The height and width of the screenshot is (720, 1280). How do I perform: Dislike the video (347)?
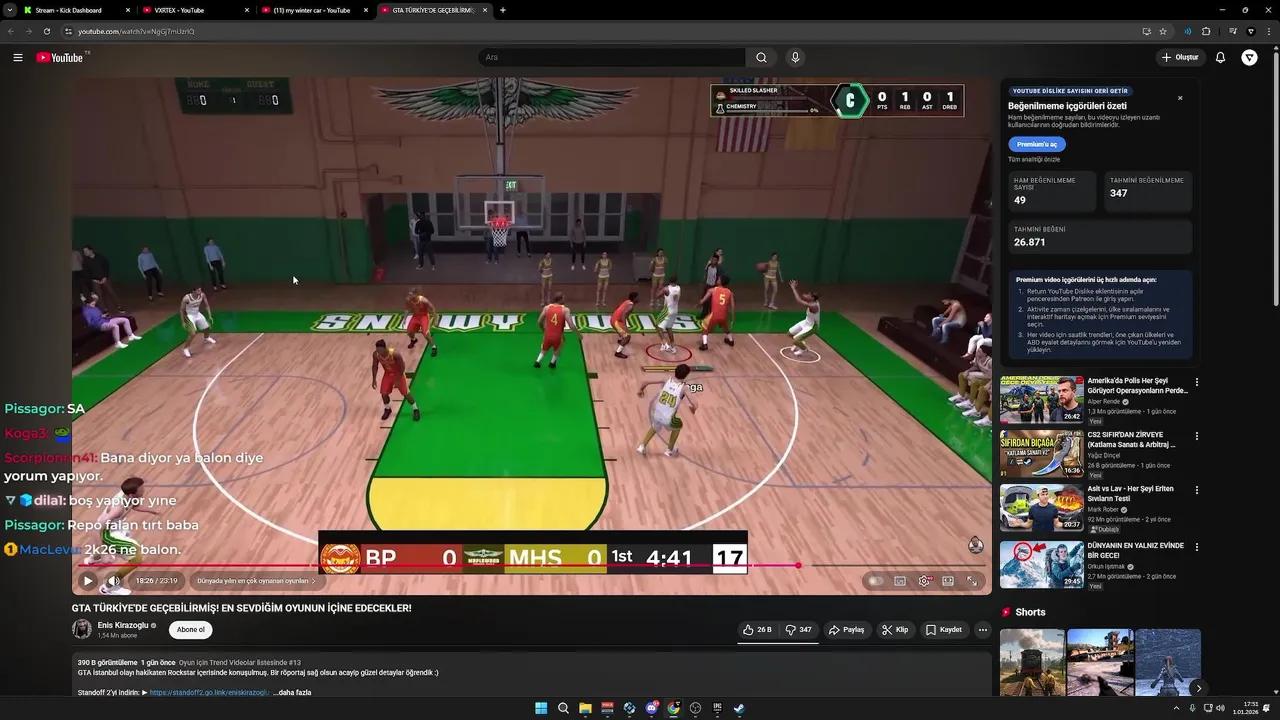pos(799,630)
